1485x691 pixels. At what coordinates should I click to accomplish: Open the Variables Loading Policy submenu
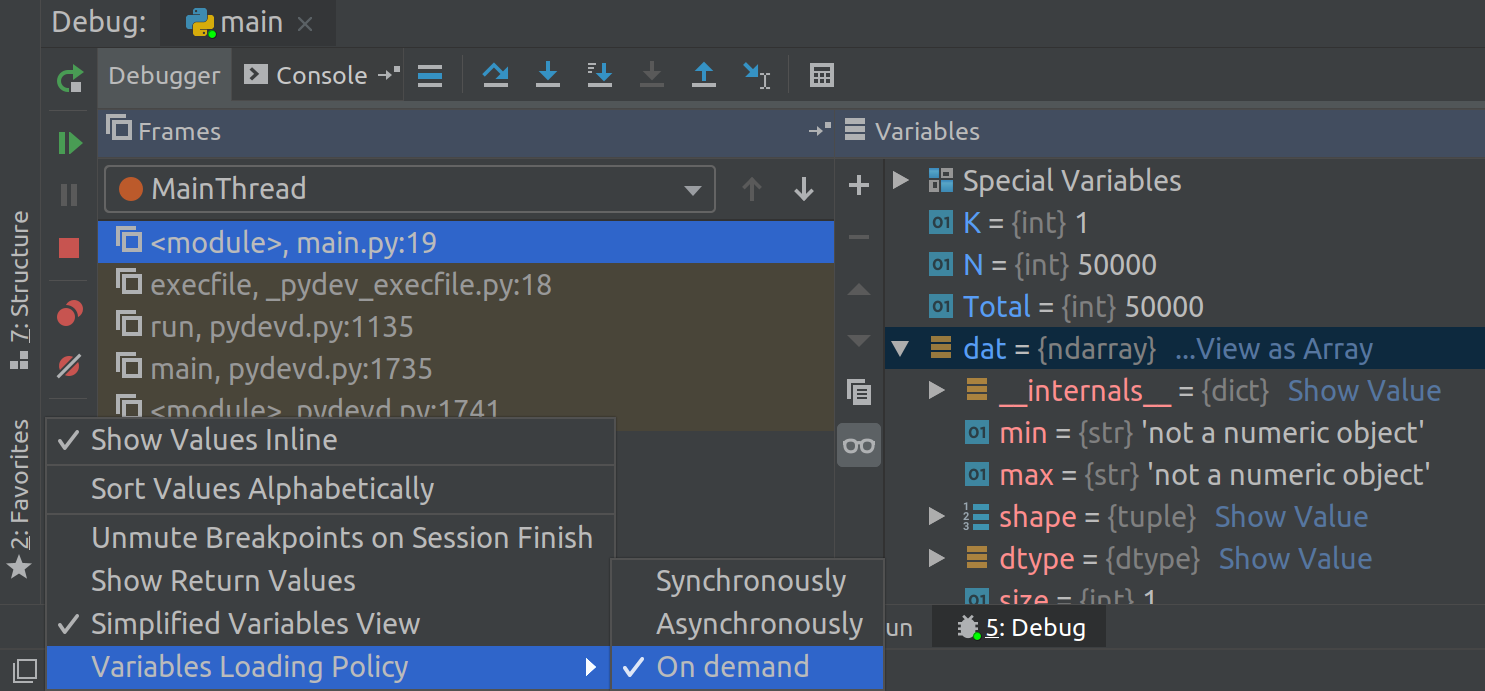(x=250, y=666)
